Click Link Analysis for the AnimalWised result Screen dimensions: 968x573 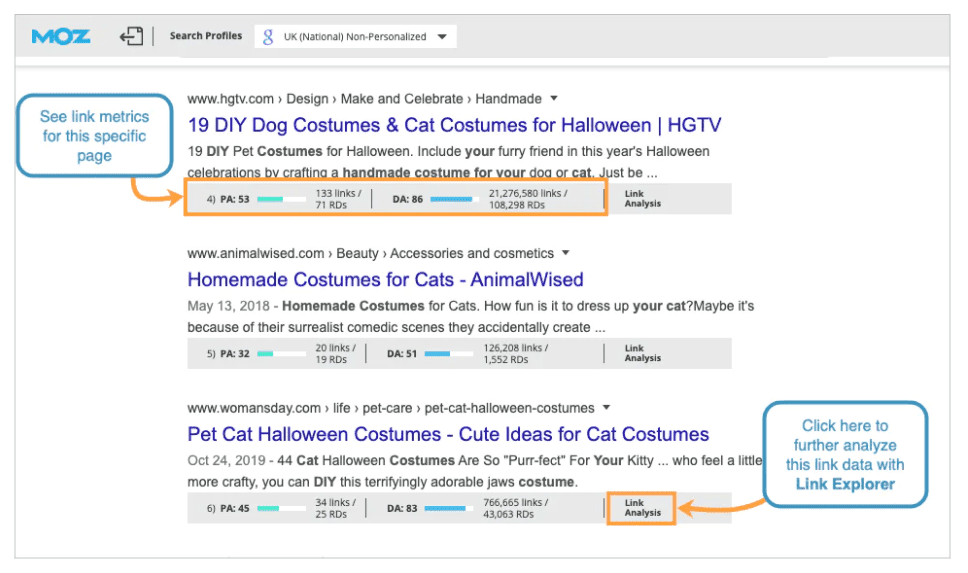pos(642,353)
